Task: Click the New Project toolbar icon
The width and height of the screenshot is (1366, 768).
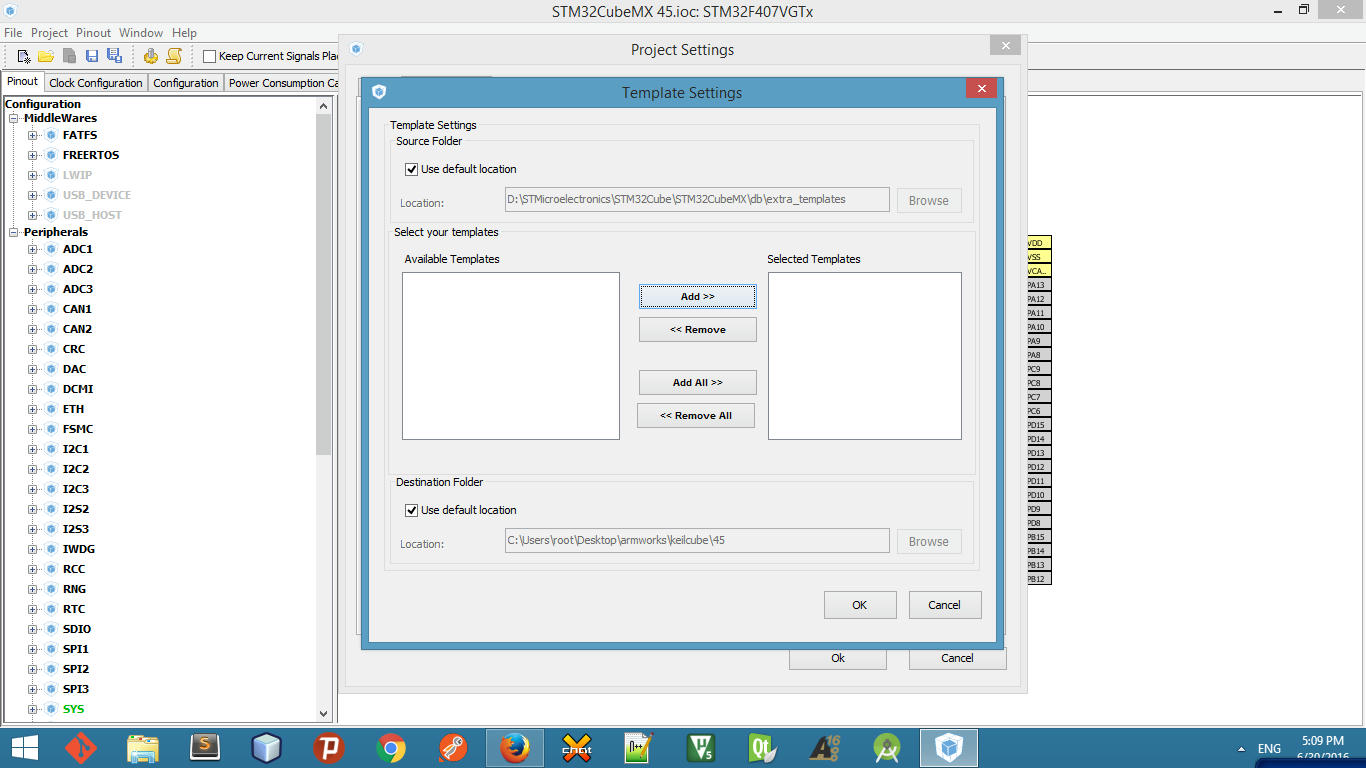Action: [24, 56]
